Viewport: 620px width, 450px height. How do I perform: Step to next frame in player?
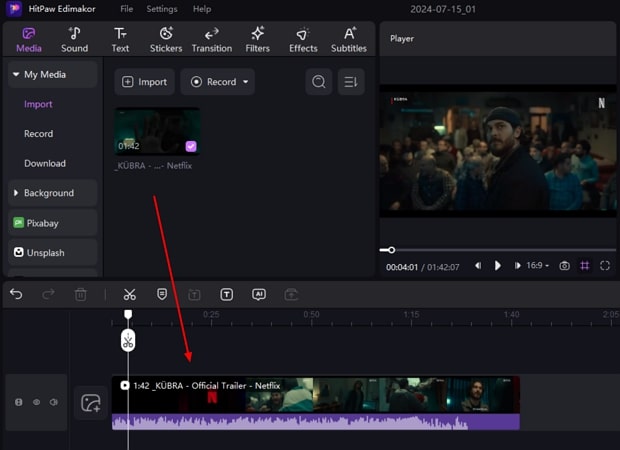[x=517, y=266]
